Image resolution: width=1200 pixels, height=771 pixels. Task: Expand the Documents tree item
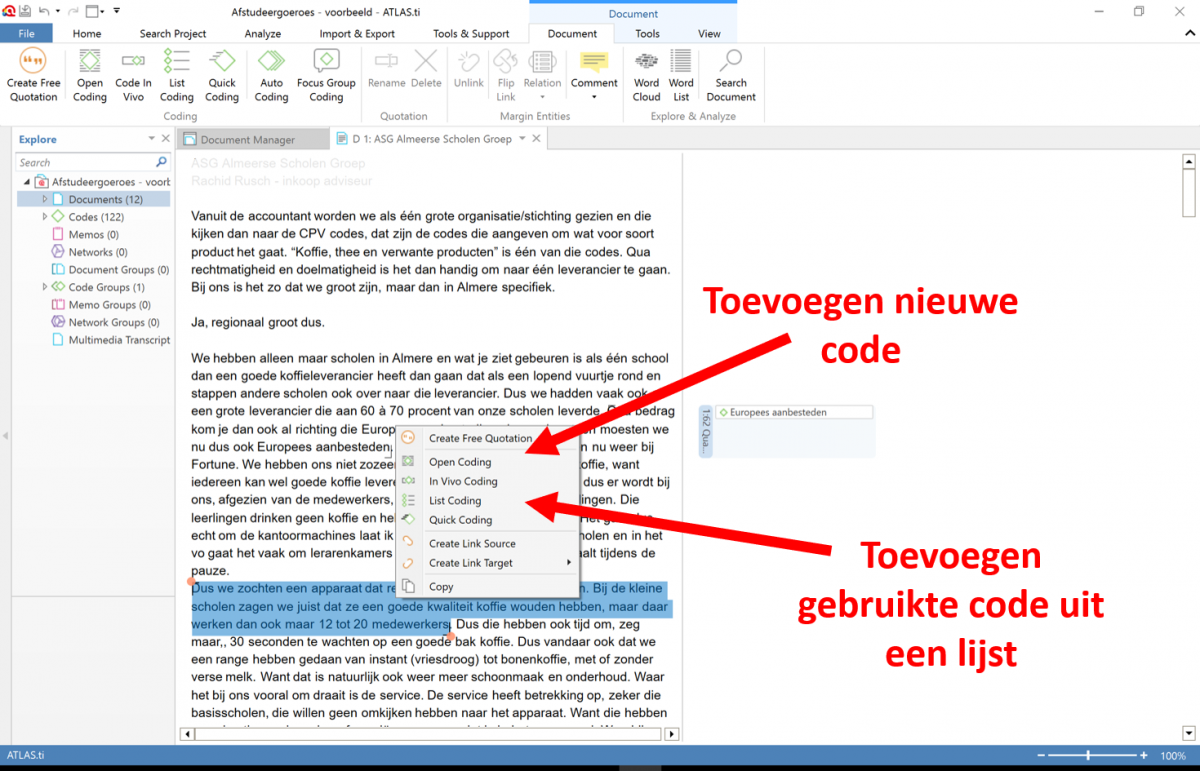pyautogui.click(x=43, y=199)
